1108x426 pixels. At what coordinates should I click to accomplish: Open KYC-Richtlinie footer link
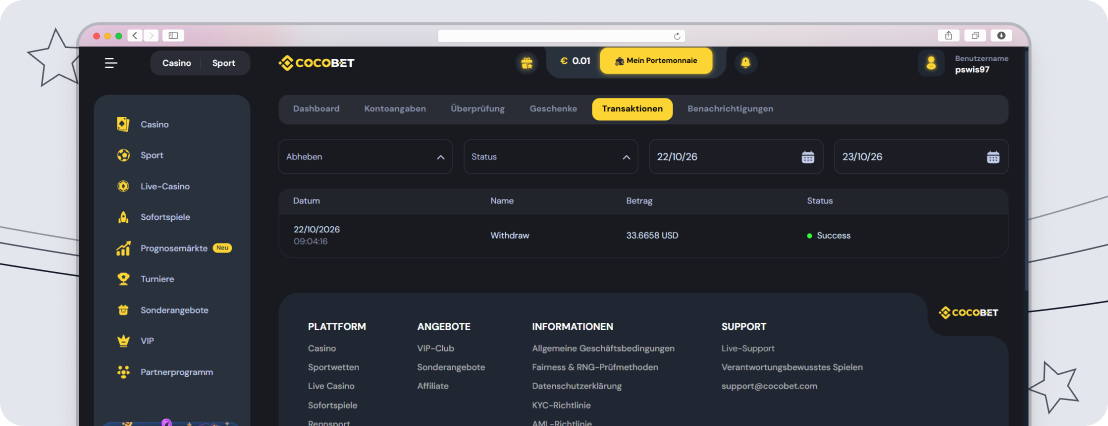(561, 406)
